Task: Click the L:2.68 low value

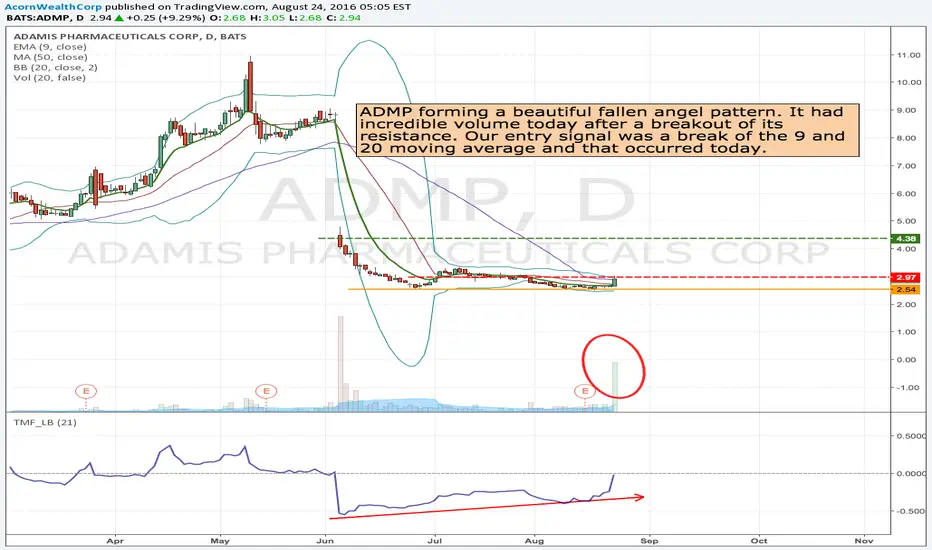Action: [306, 18]
